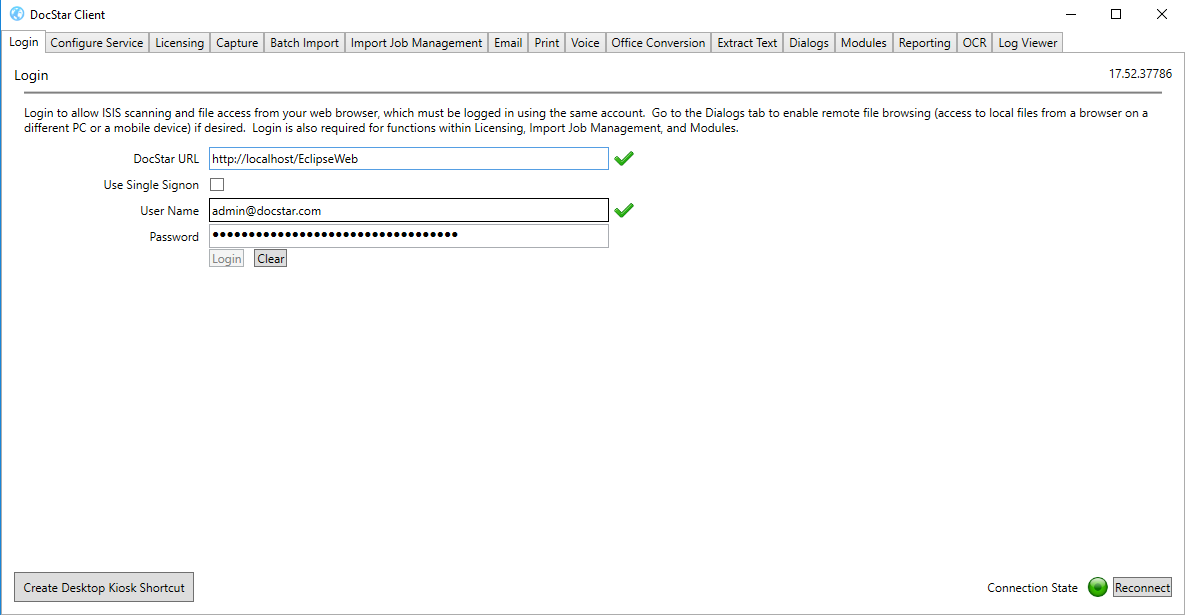Open the Configure Service tab
The height and width of the screenshot is (615, 1185).
[97, 43]
